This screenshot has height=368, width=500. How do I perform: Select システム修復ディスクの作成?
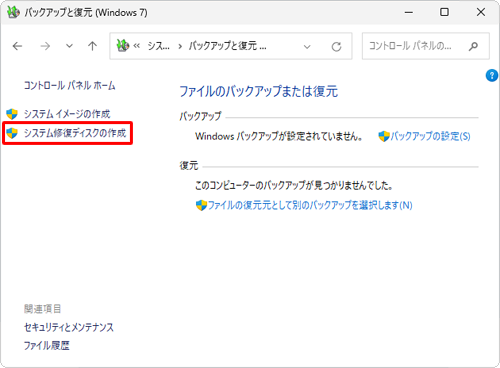point(75,133)
